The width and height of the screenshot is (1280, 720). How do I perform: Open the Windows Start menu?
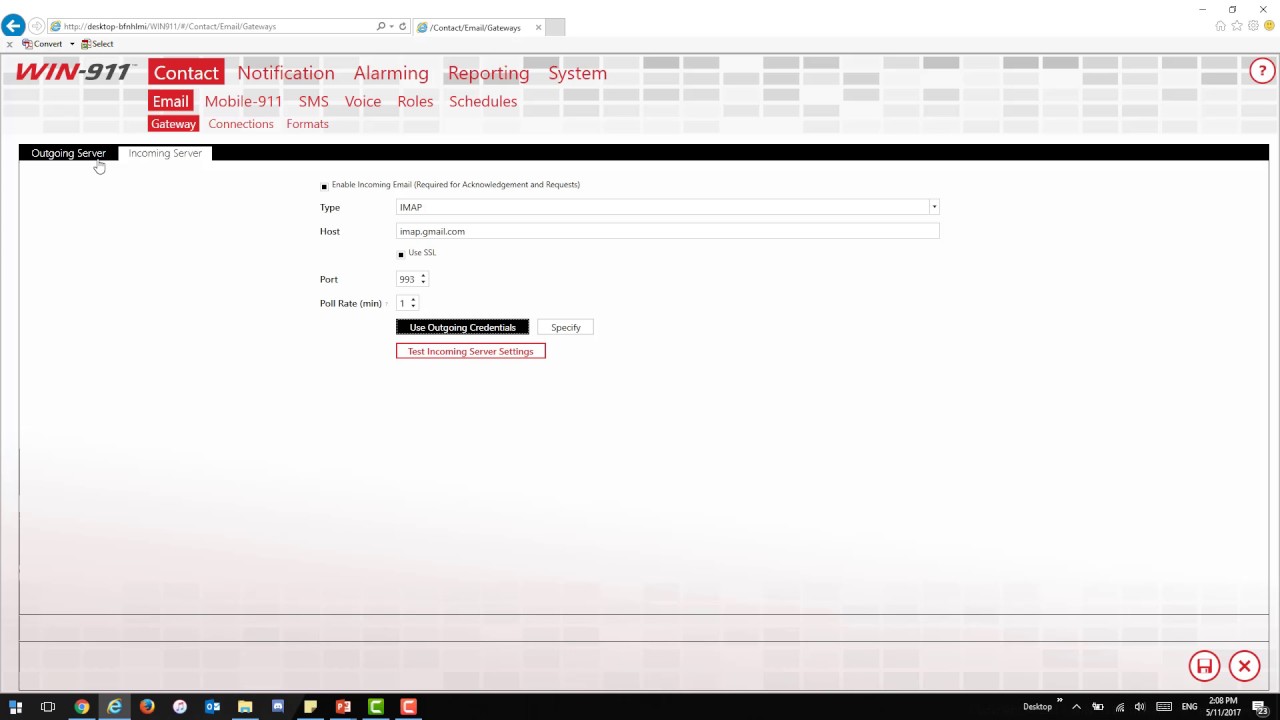coord(15,707)
